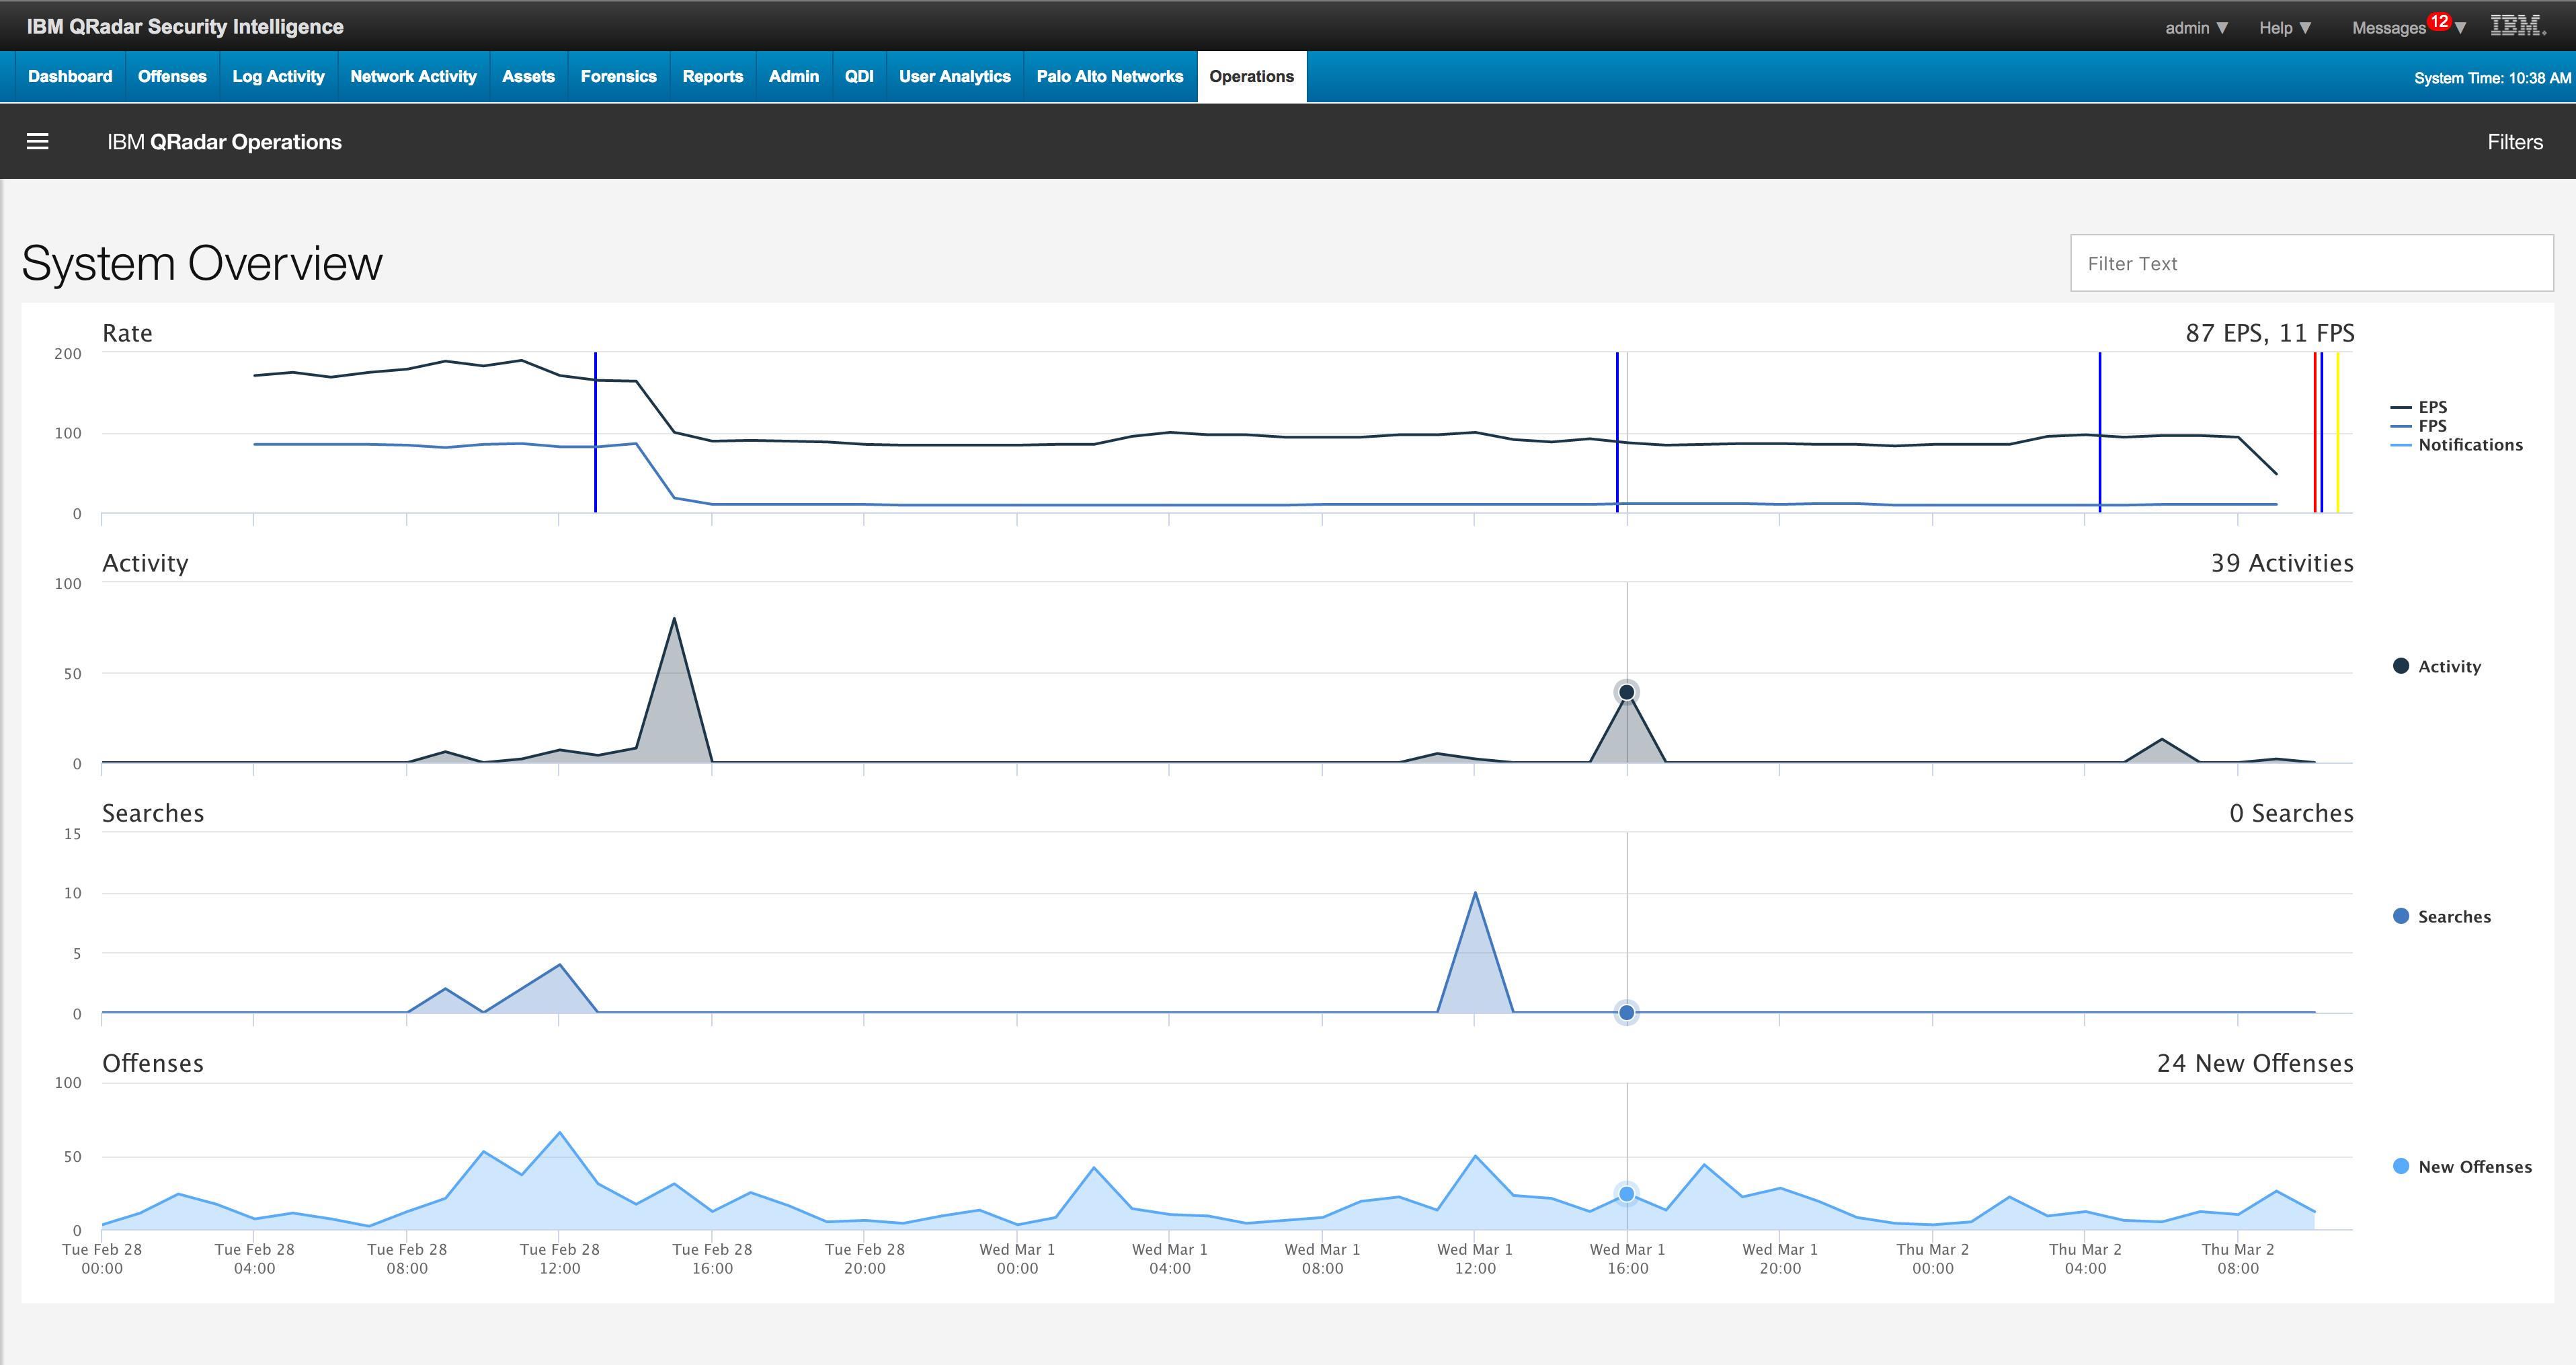This screenshot has height=1365, width=2576.
Task: Expand the admin user dropdown
Action: 2196,28
